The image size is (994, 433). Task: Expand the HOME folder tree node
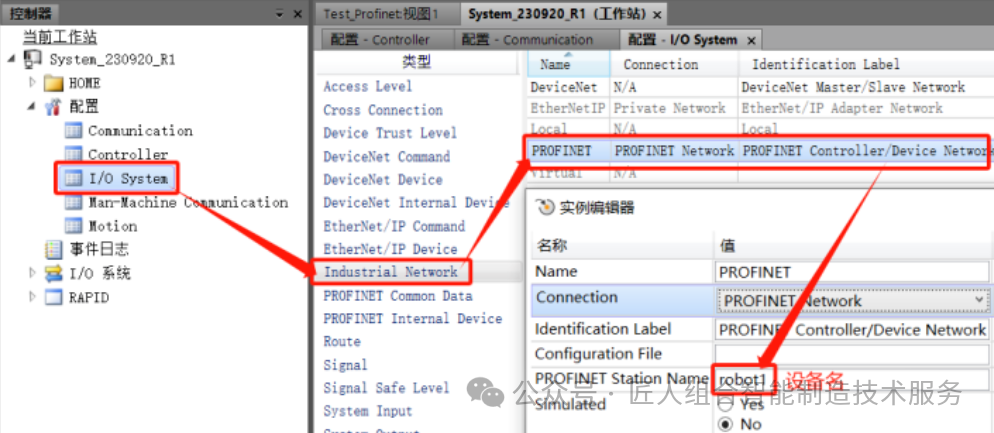click(32, 83)
